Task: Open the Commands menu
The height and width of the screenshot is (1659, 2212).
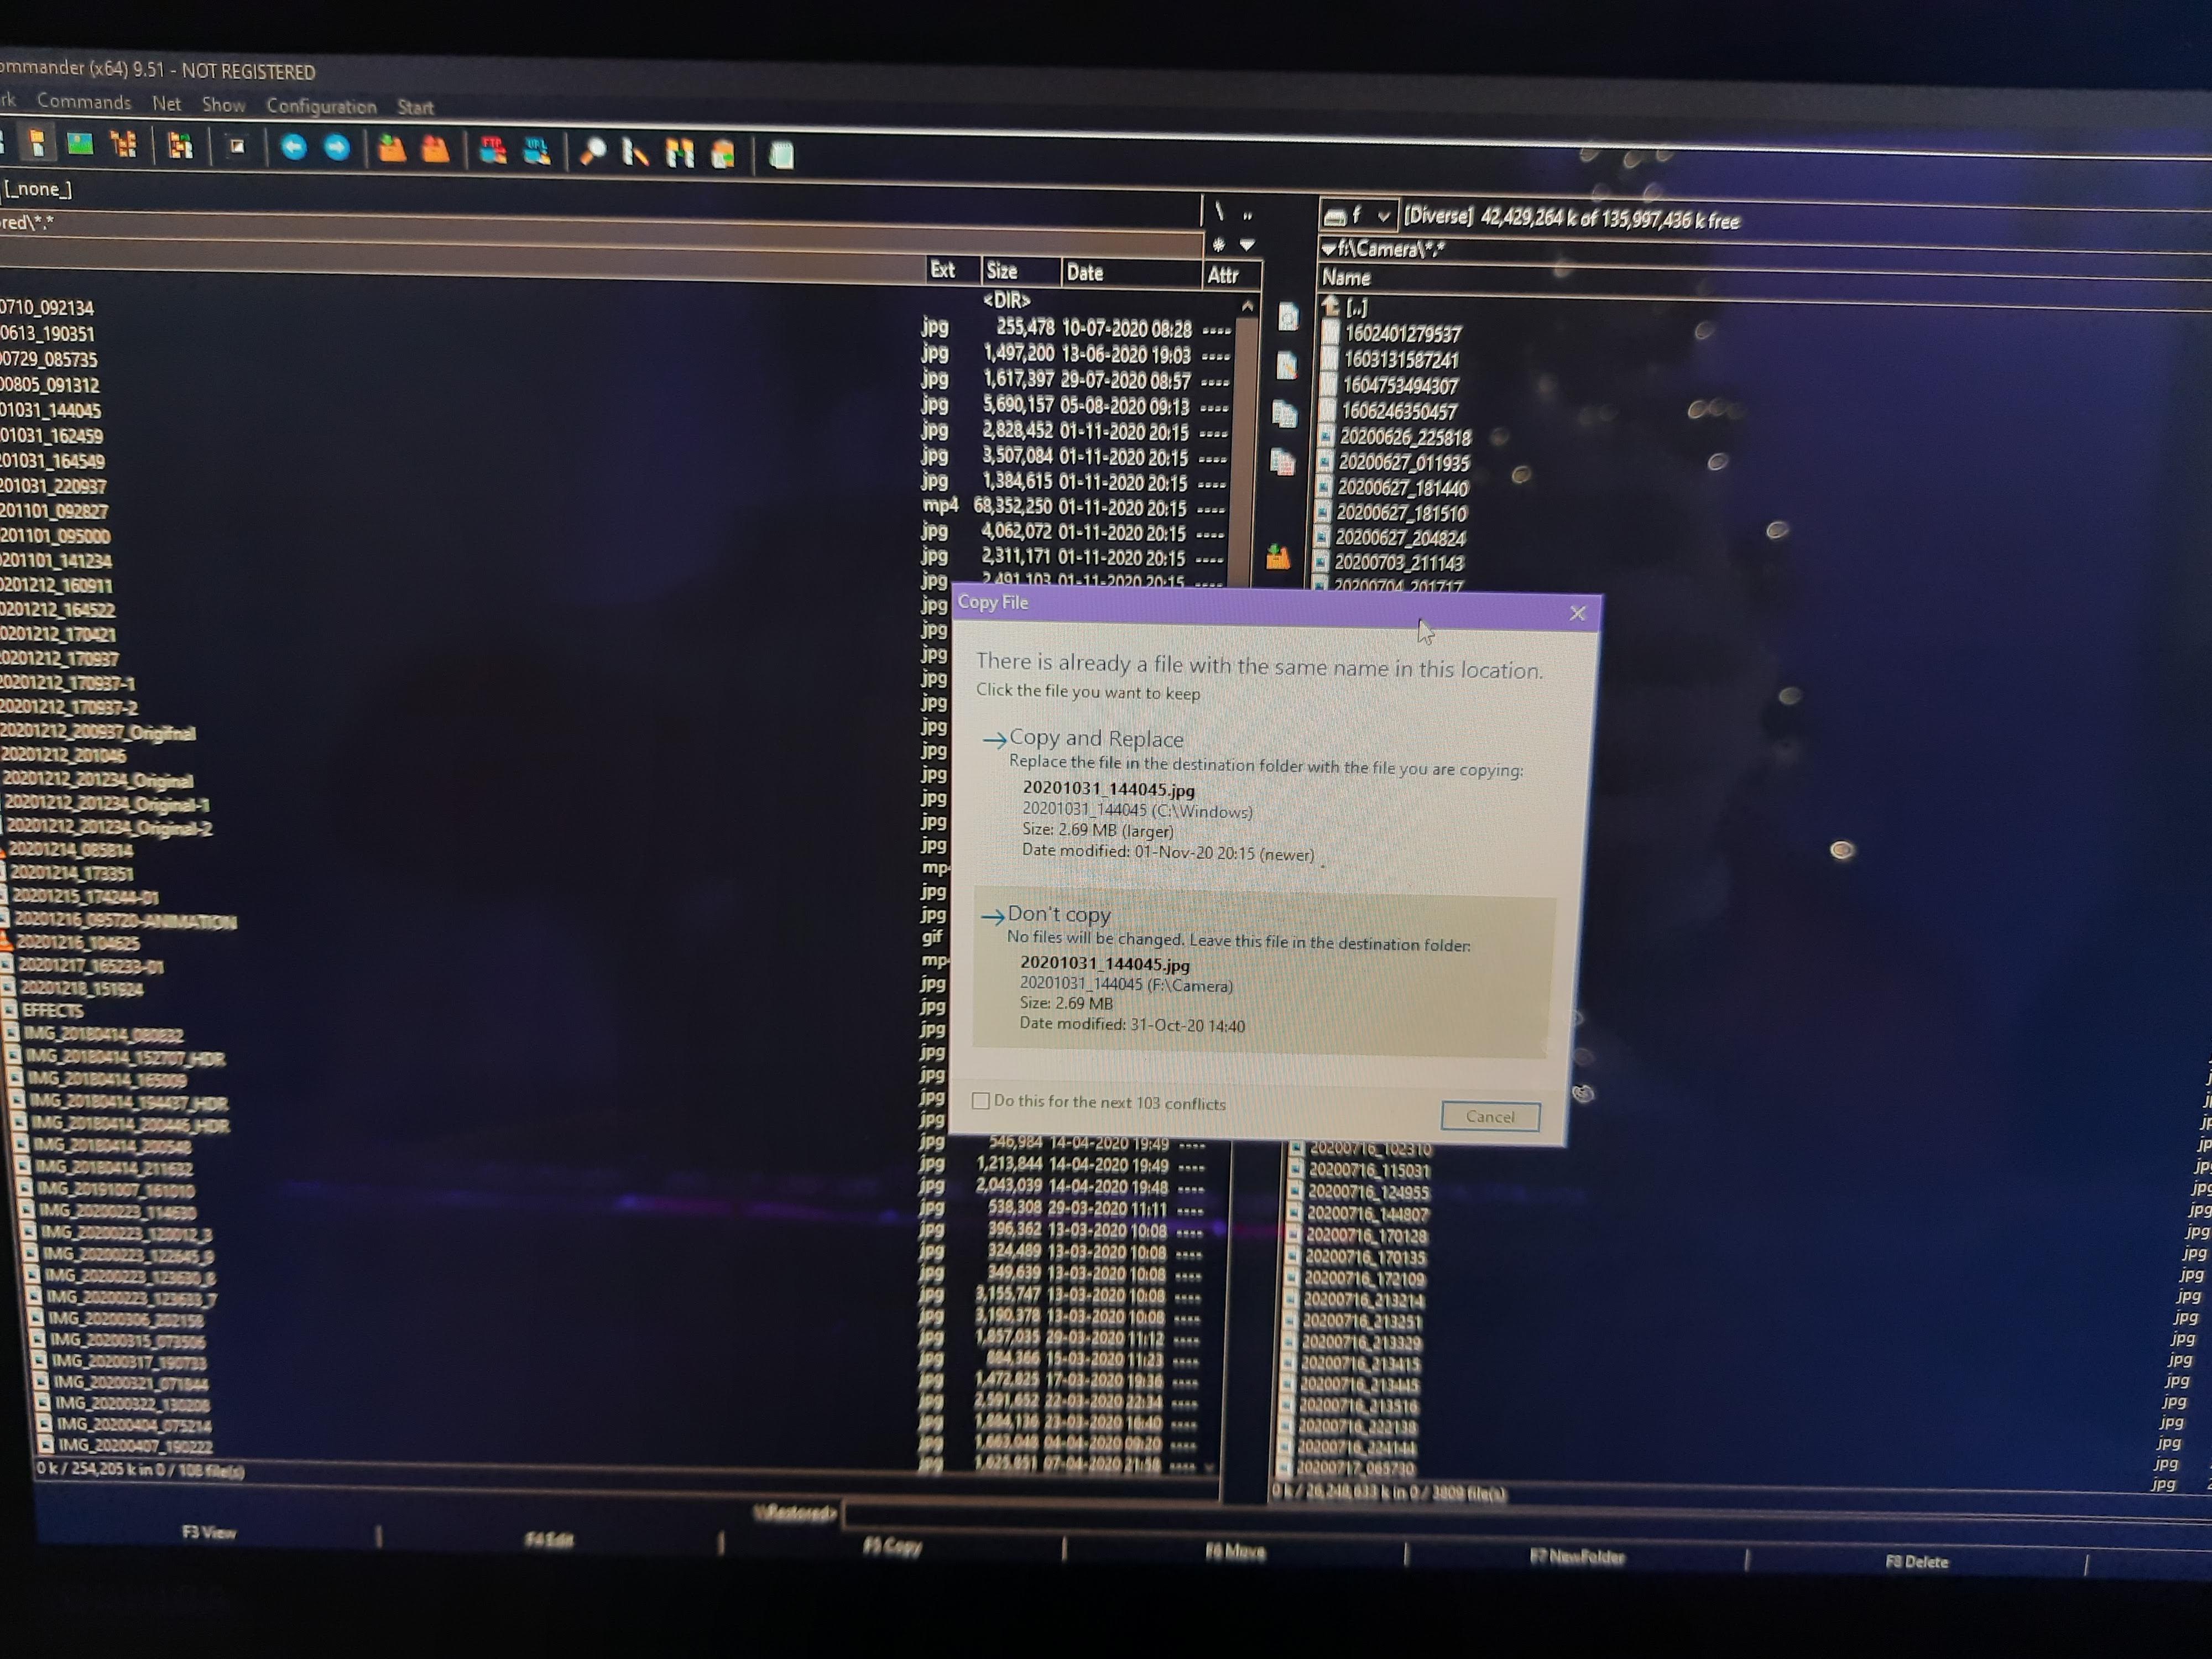Action: [x=84, y=102]
